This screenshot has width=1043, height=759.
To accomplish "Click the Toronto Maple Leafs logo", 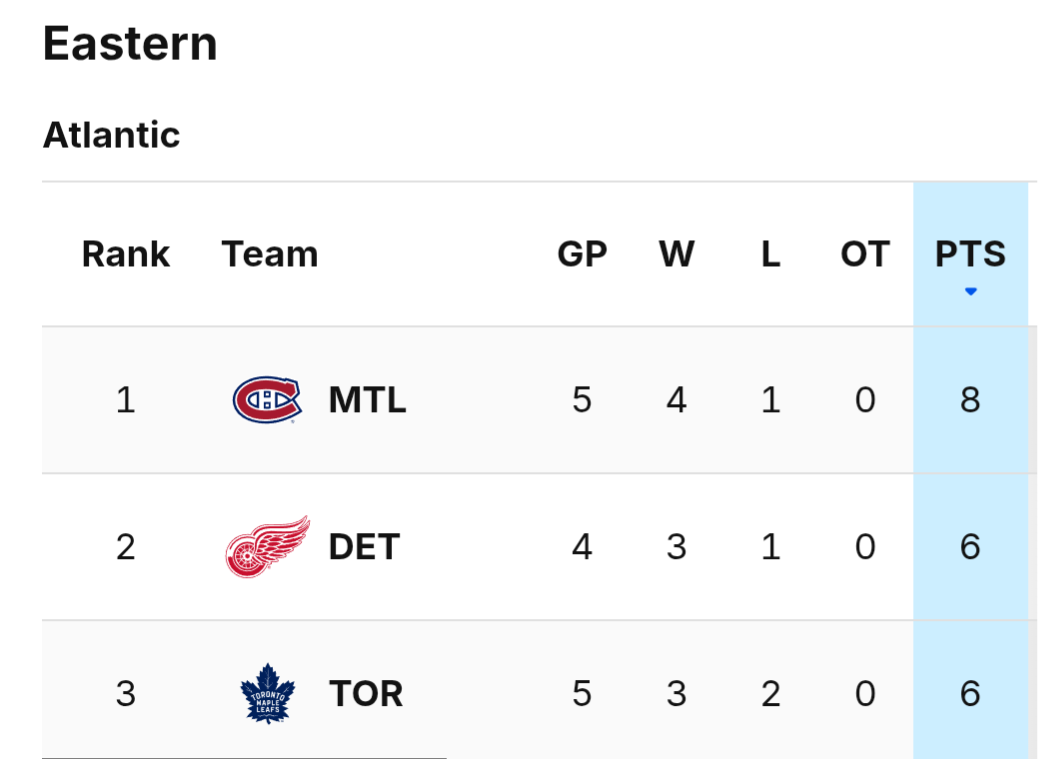I will tap(267, 693).
